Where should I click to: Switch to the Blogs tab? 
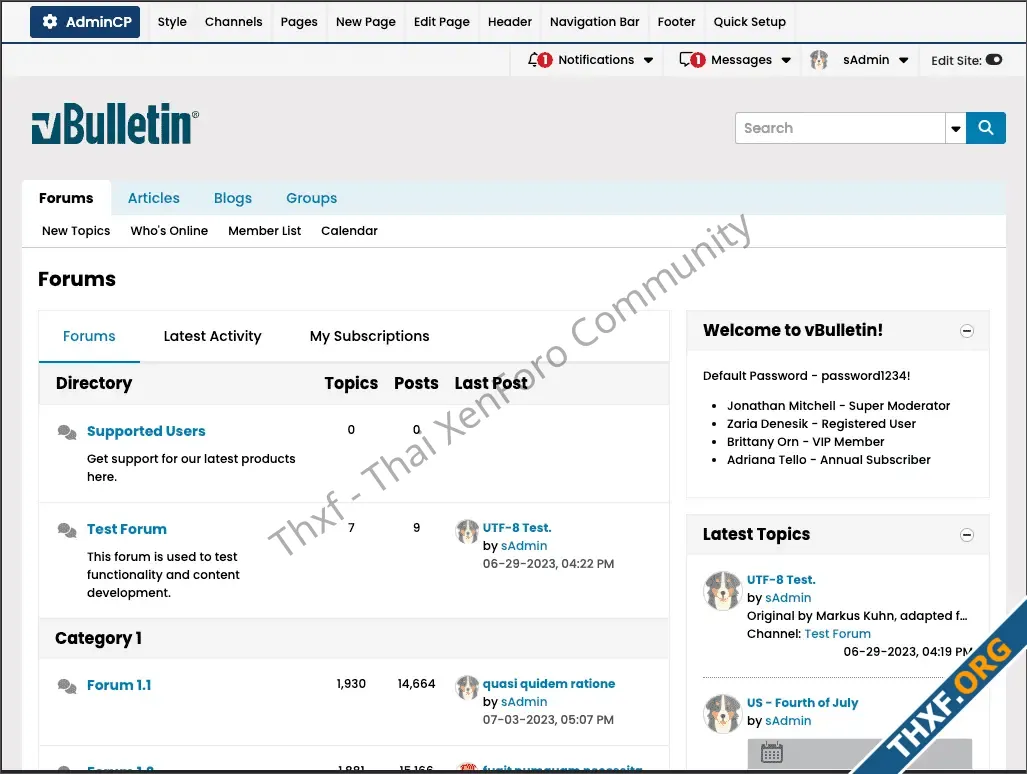233,198
